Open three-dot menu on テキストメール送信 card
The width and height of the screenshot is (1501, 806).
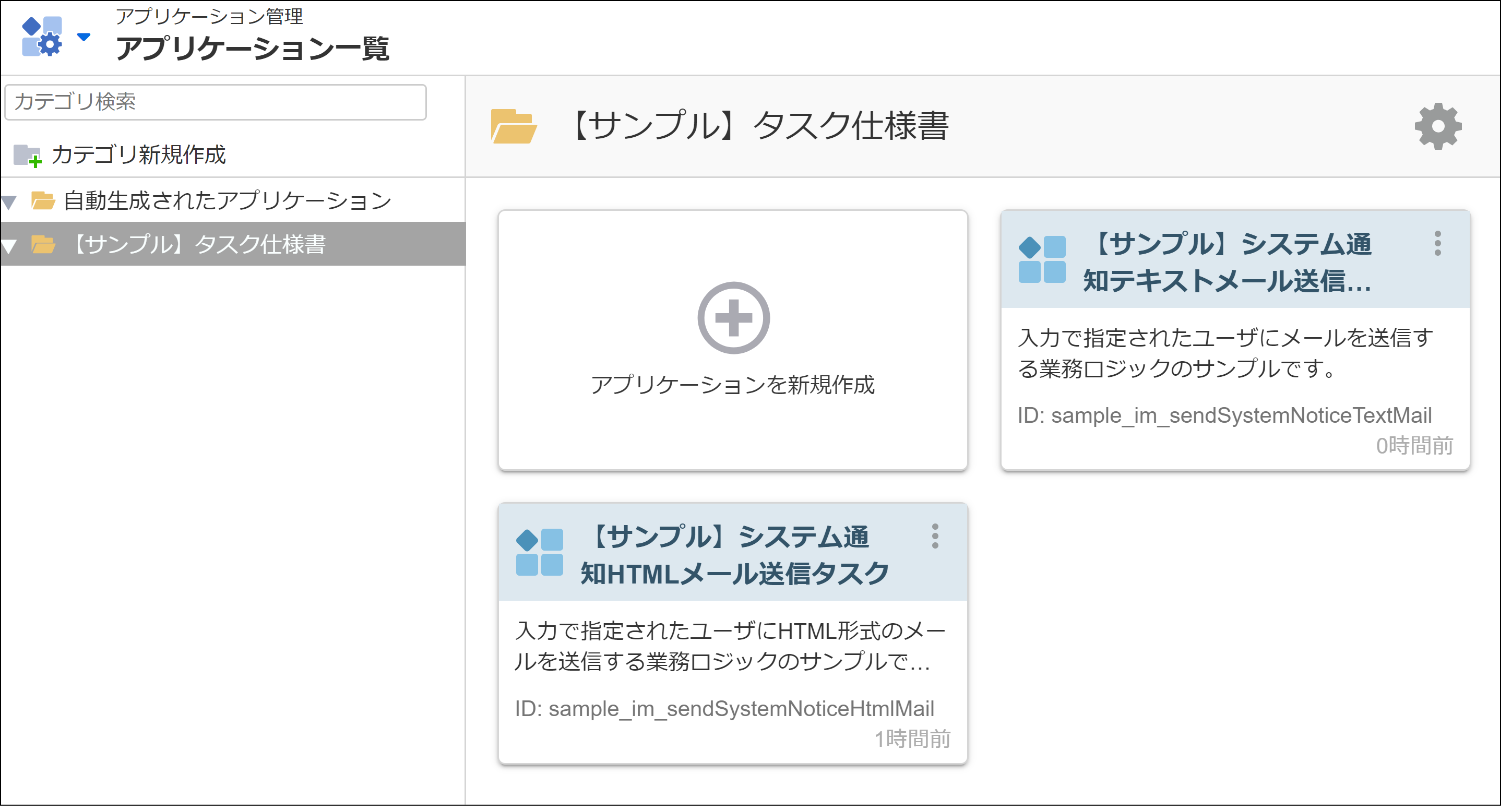(x=1438, y=244)
